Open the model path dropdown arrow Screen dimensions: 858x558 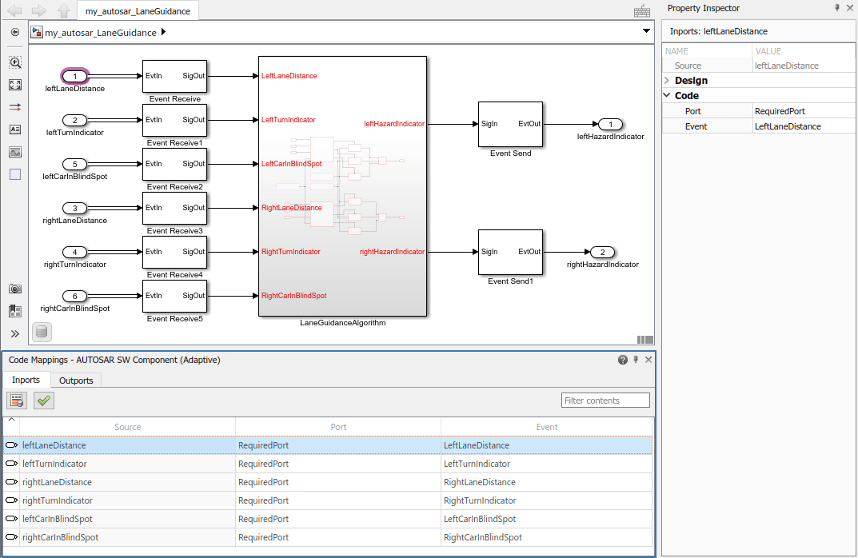click(x=645, y=32)
